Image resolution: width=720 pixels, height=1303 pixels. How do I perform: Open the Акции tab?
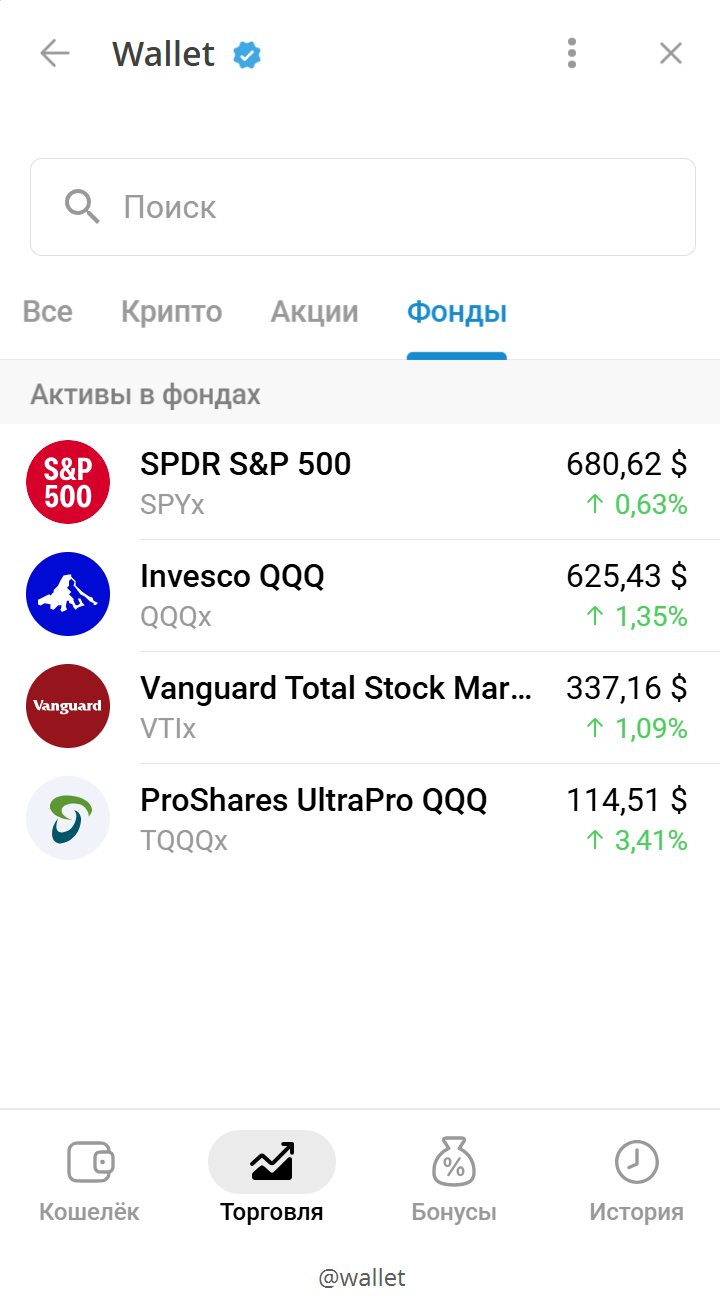point(314,312)
